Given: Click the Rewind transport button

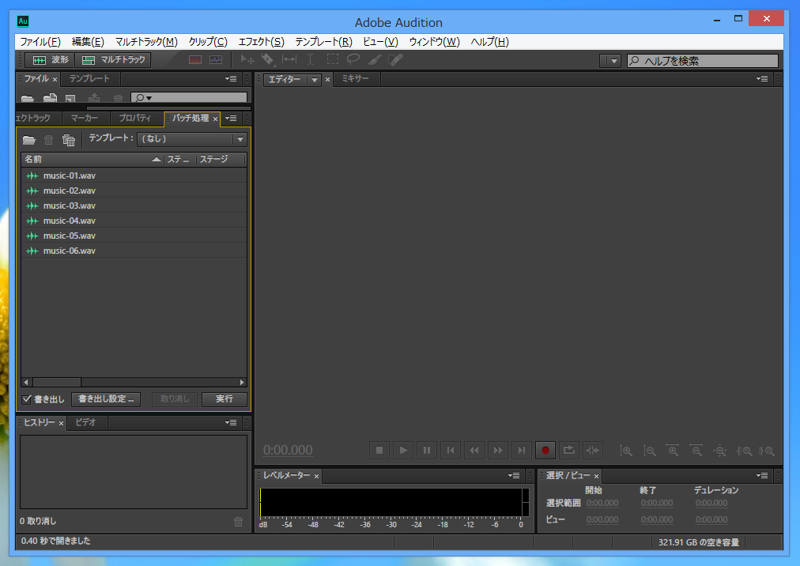Looking at the screenshot, I should pyautogui.click(x=474, y=450).
